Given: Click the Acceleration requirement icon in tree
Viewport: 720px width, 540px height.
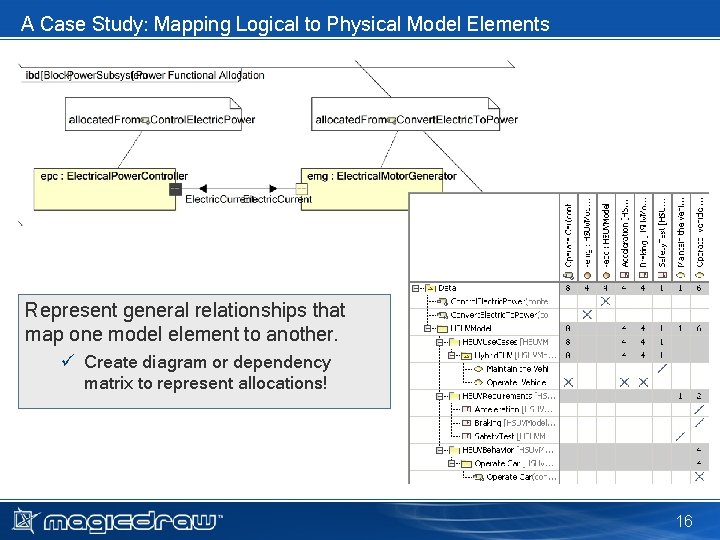Looking at the screenshot, I should click(467, 409).
